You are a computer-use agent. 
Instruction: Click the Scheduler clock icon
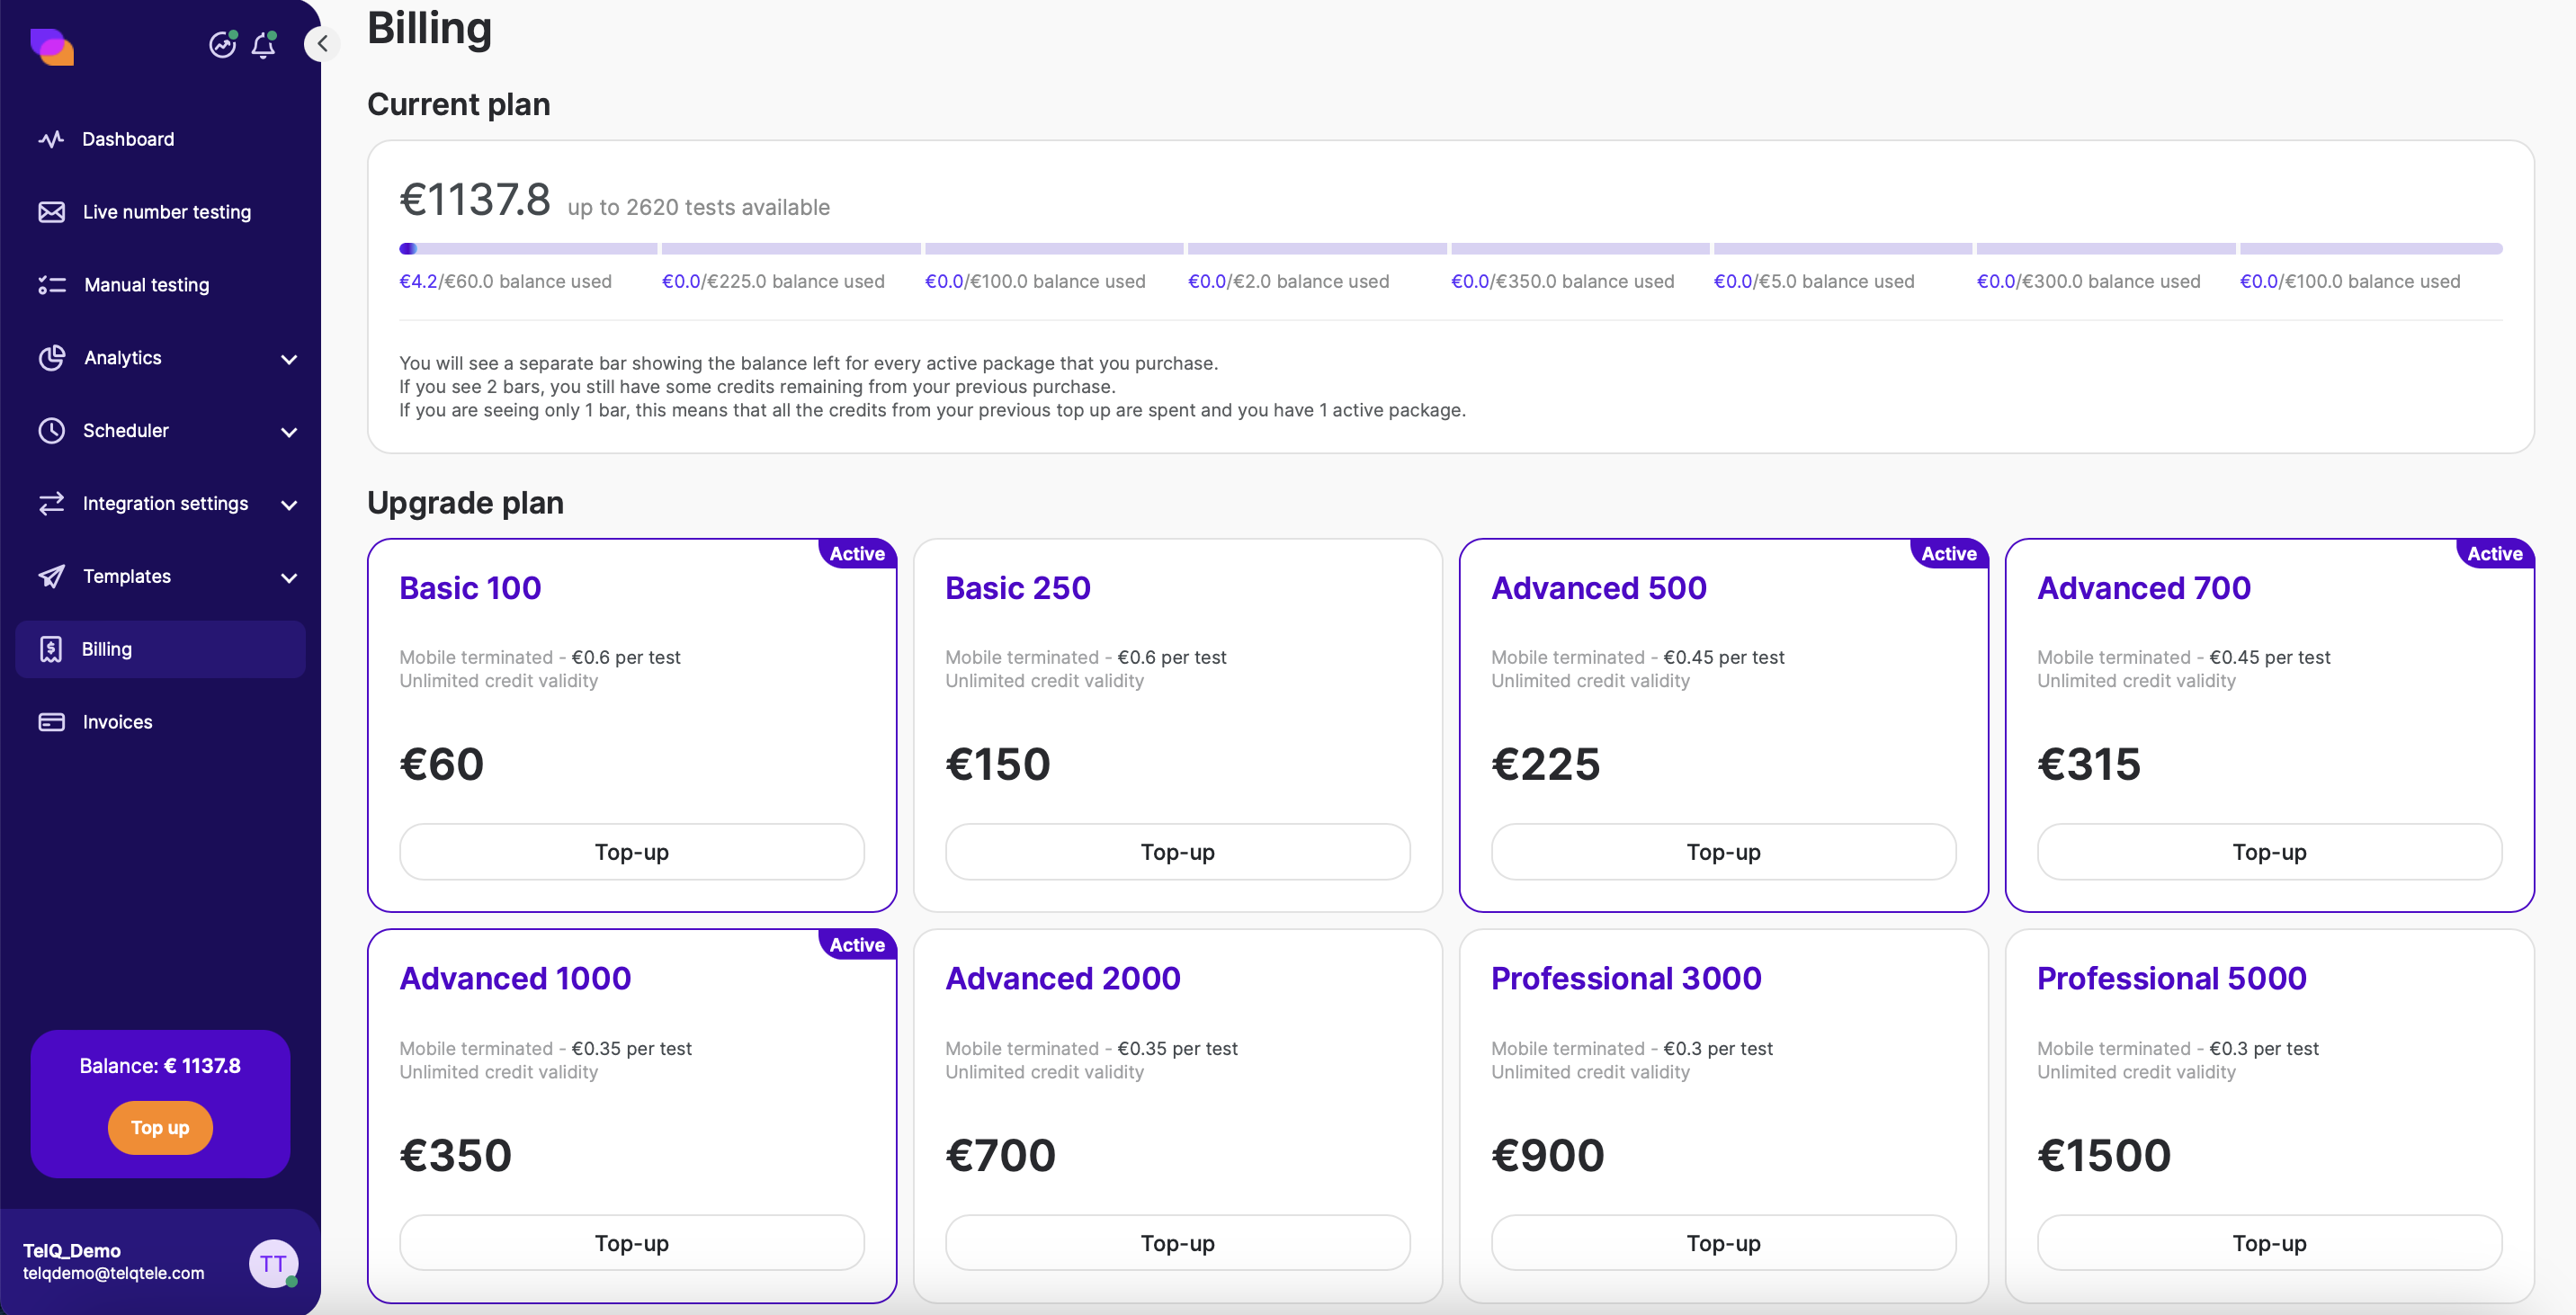pos(51,431)
